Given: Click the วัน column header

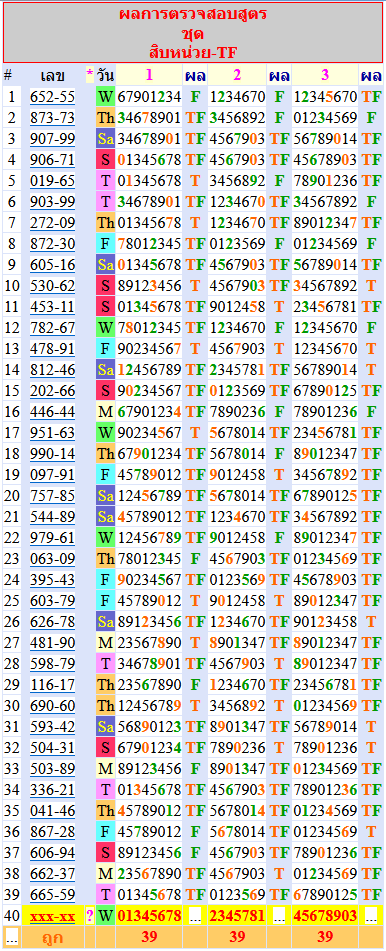Looking at the screenshot, I should pyautogui.click(x=105, y=75).
